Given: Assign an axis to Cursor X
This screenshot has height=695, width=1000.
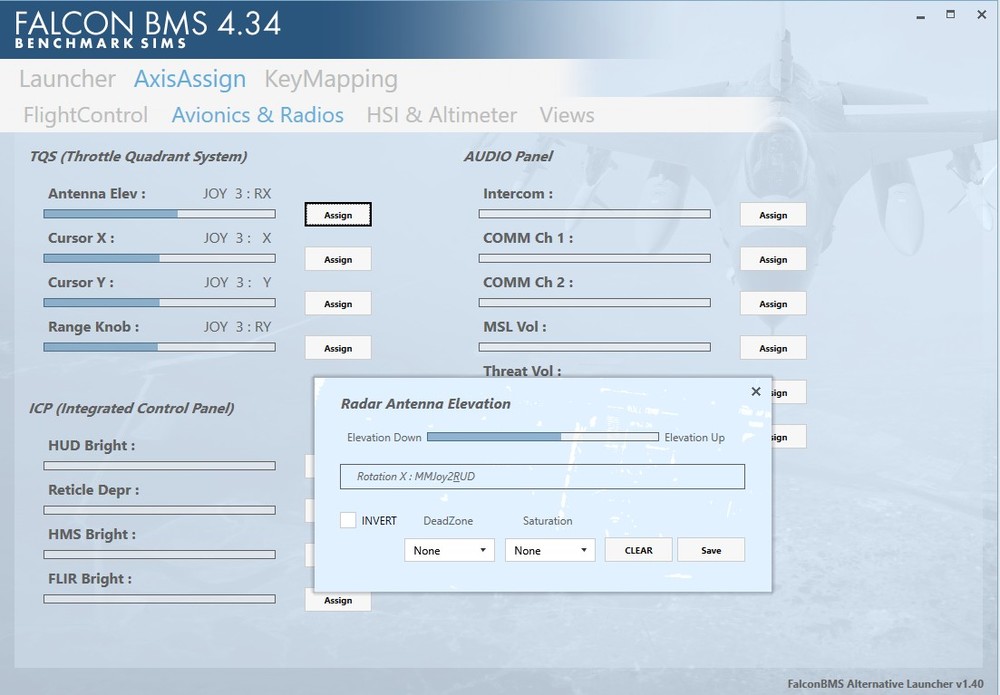Looking at the screenshot, I should (338, 259).
